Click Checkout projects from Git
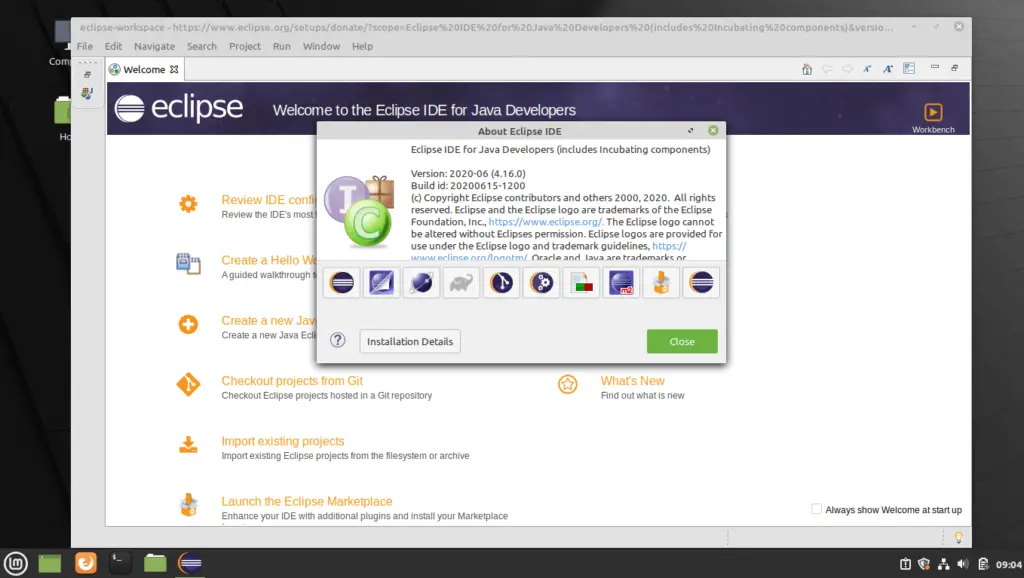Viewport: 1024px width, 578px height. tap(291, 380)
